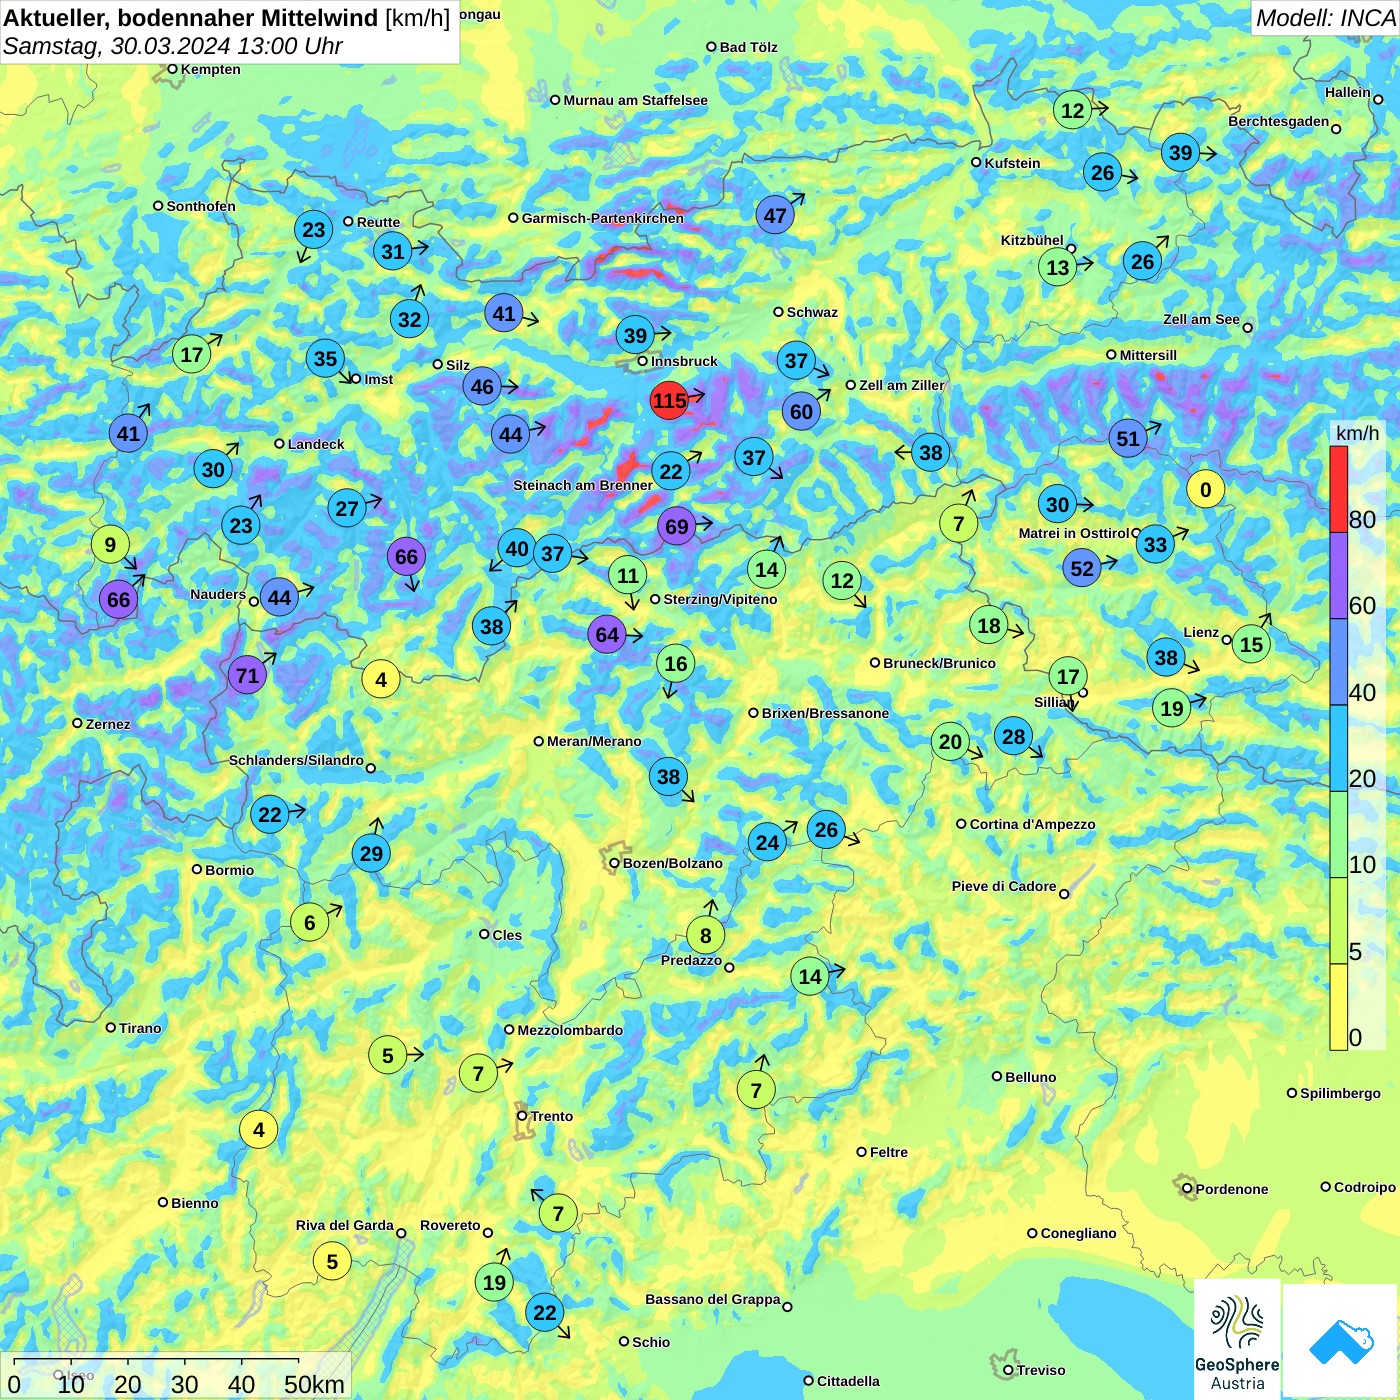This screenshot has width=1400, height=1400.
Task: Click the cyan 20-40 legend segment
Action: tap(1338, 748)
